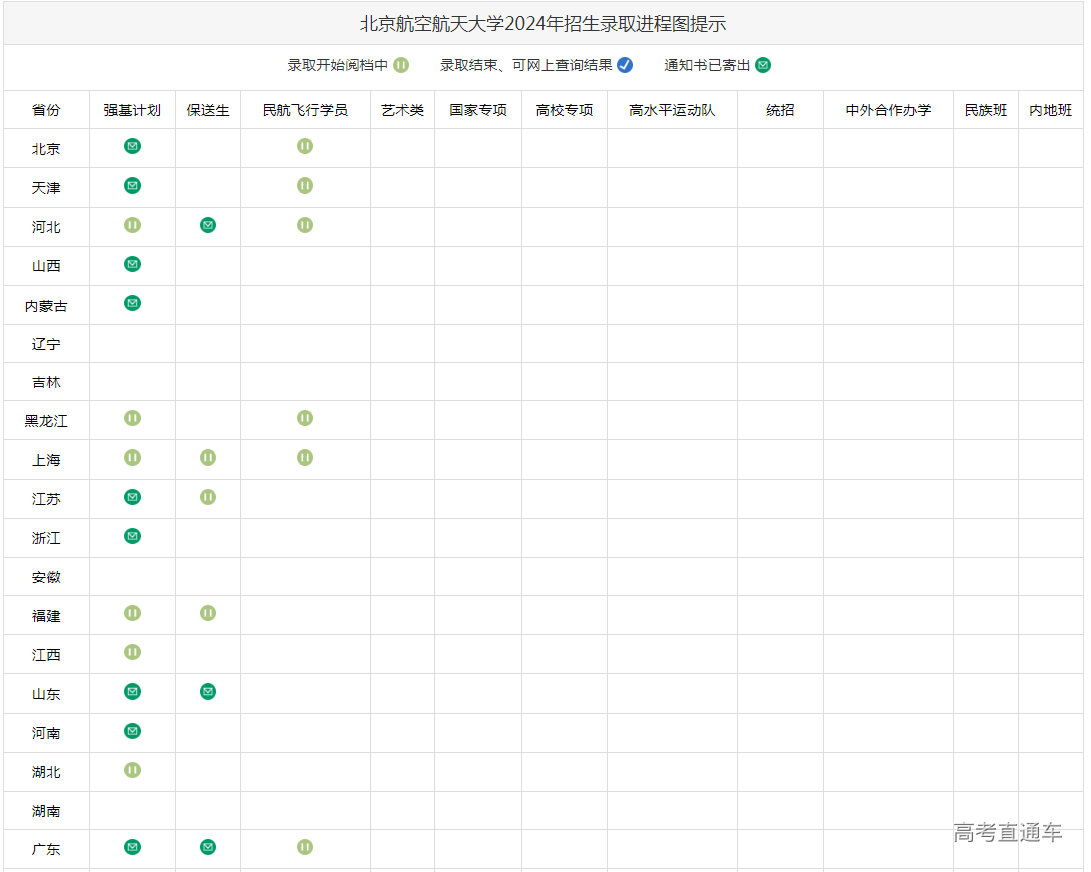This screenshot has width=1091, height=872.
Task: Select the mail icon in 河北 保送生 cell
Action: pos(208,225)
